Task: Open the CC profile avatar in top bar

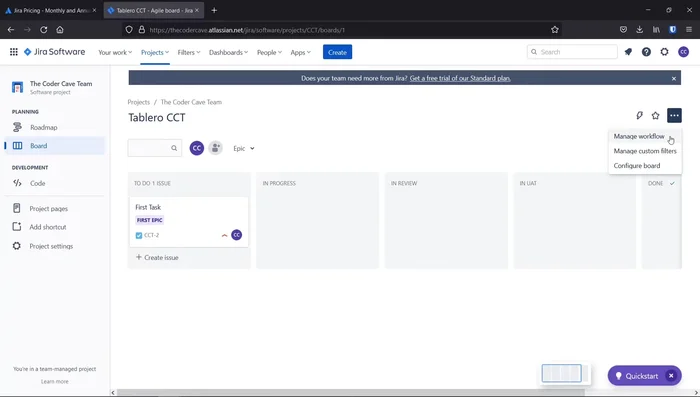Action: point(683,52)
